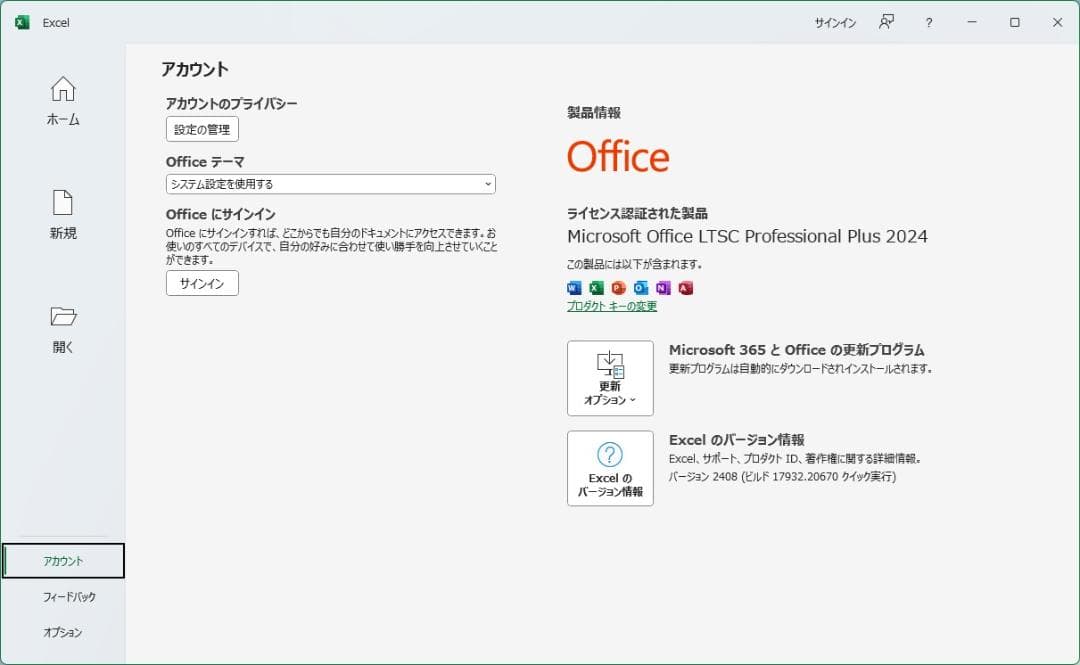Click the Access app icon

pos(685,288)
